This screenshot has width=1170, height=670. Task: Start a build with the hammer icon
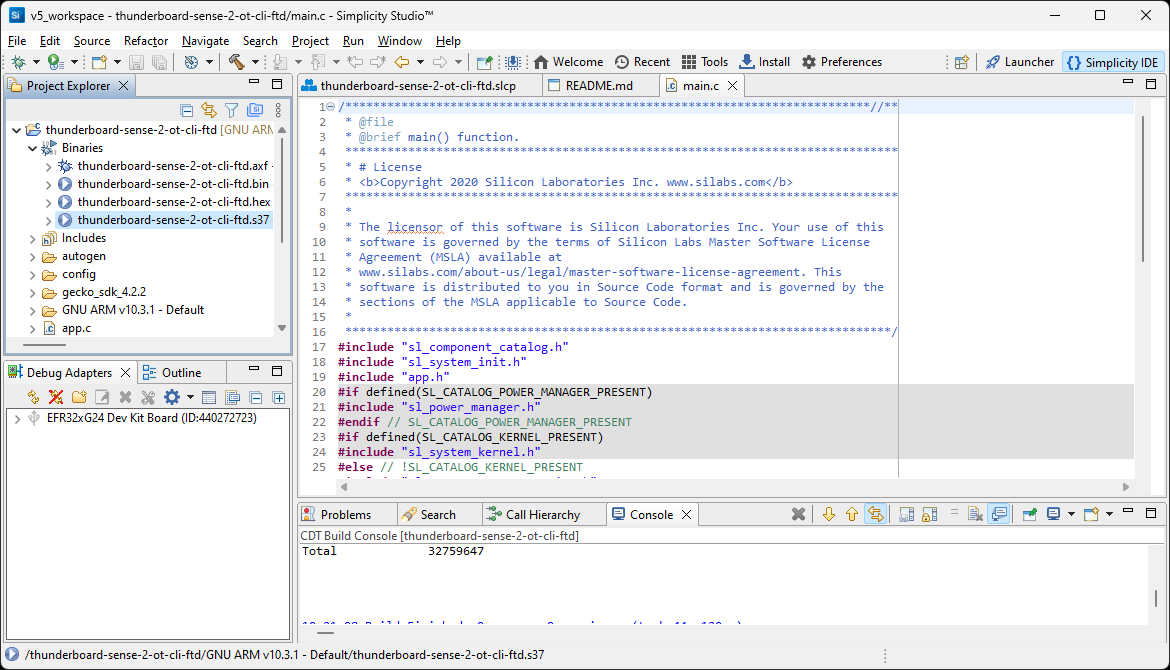point(238,61)
